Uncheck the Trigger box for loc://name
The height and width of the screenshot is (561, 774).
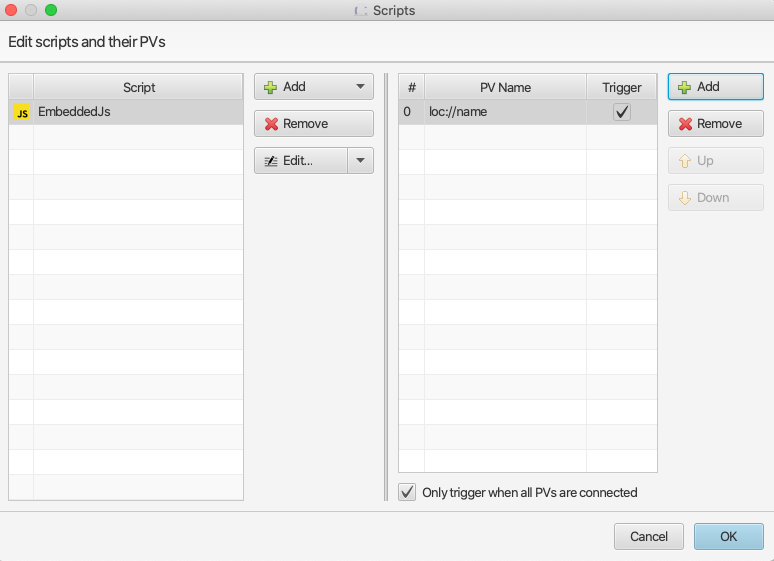pos(622,112)
